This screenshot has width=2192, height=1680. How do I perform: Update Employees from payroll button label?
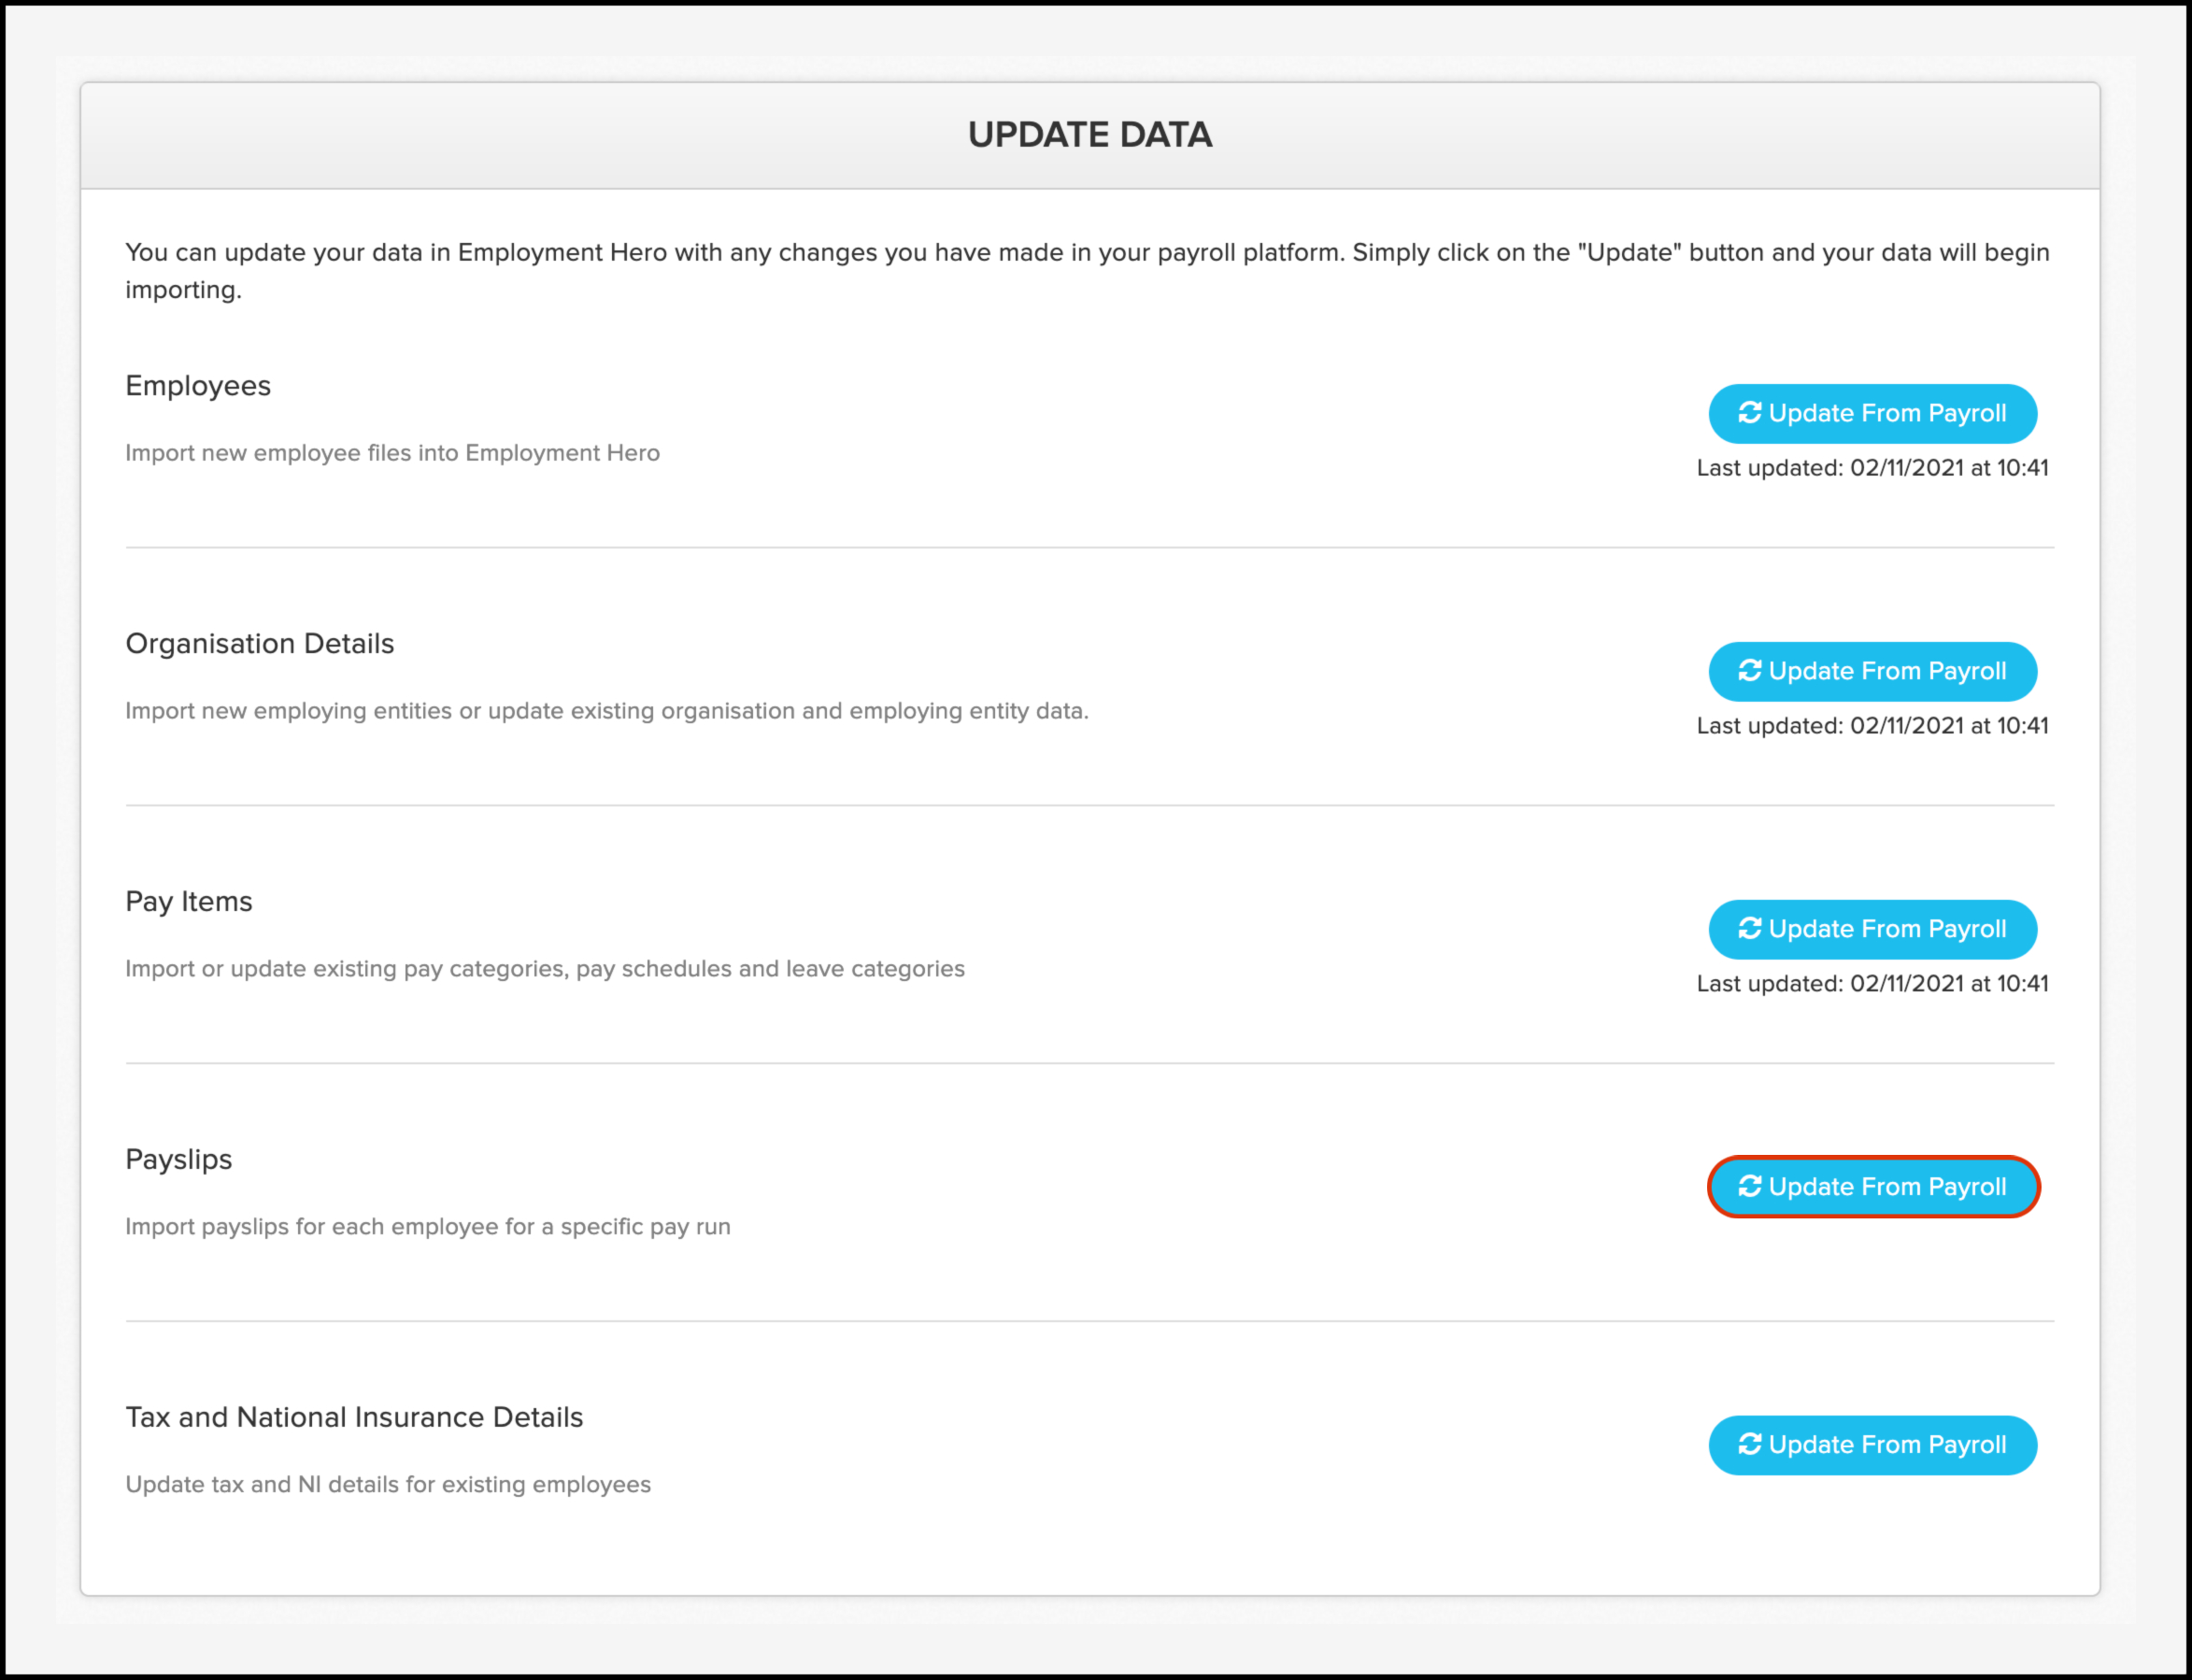(x=1887, y=413)
